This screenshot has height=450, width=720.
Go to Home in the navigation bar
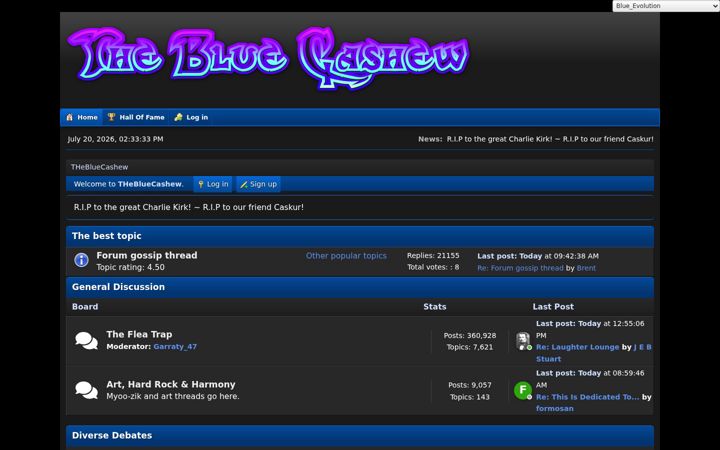(82, 118)
